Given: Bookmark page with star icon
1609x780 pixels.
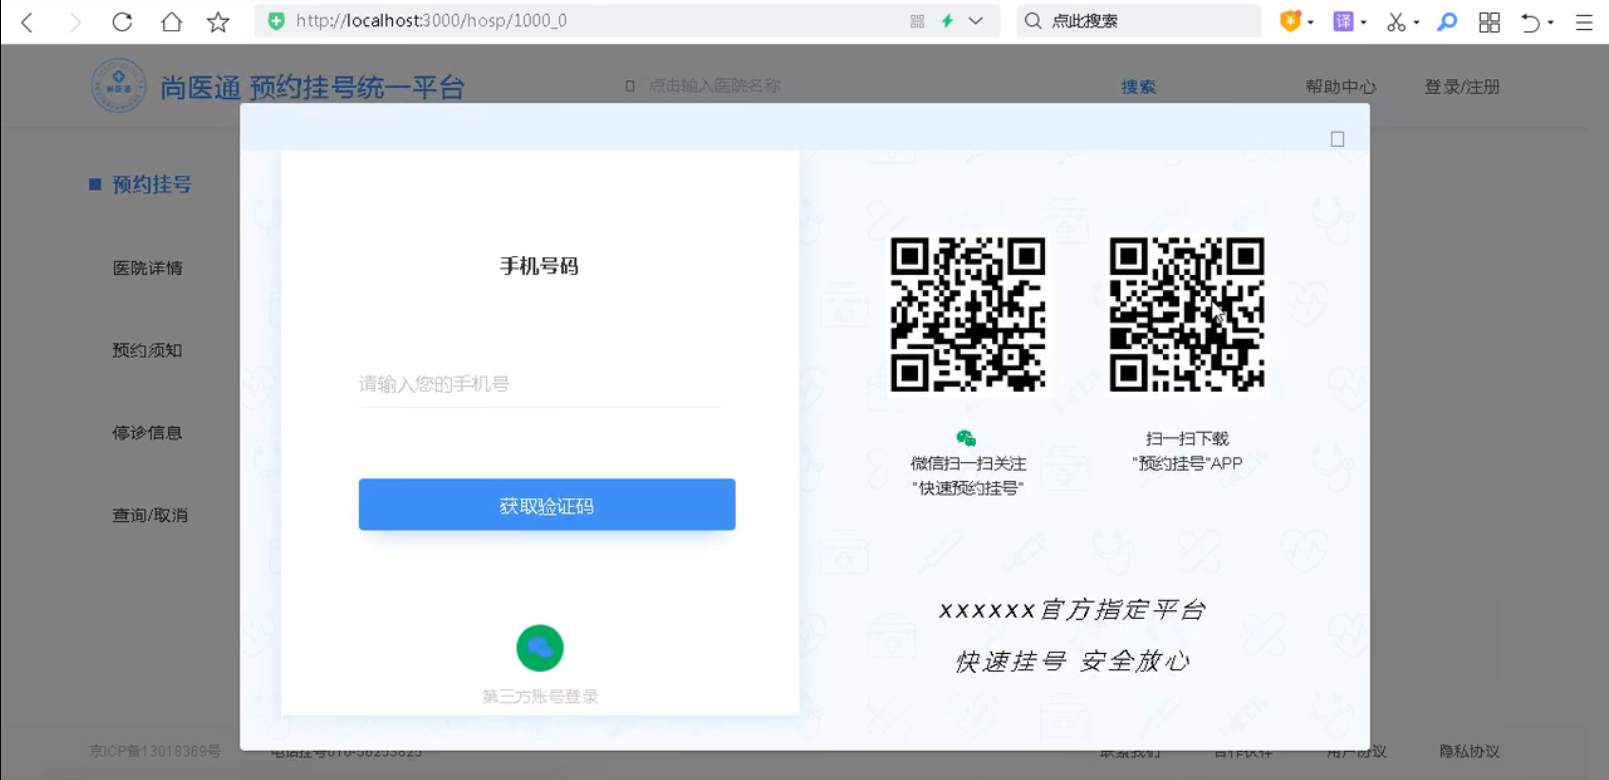Looking at the screenshot, I should [218, 21].
